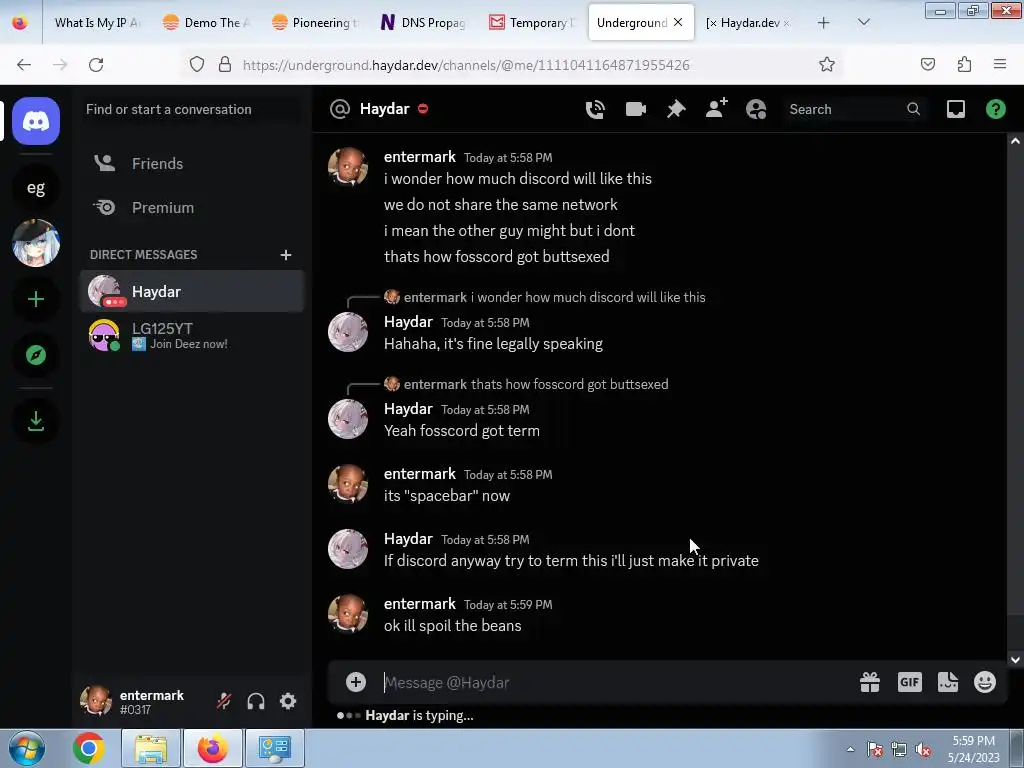1024x768 pixels.
Task: Add a server with plus icon
Action: tap(36, 299)
